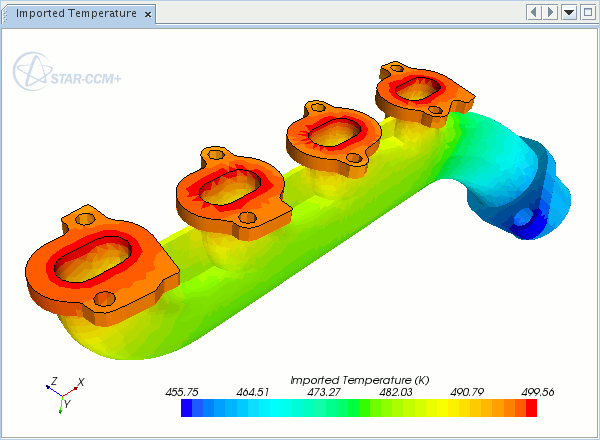Click the XYZ coordinate axes triad
This screenshot has height=440, width=600.
pos(63,393)
